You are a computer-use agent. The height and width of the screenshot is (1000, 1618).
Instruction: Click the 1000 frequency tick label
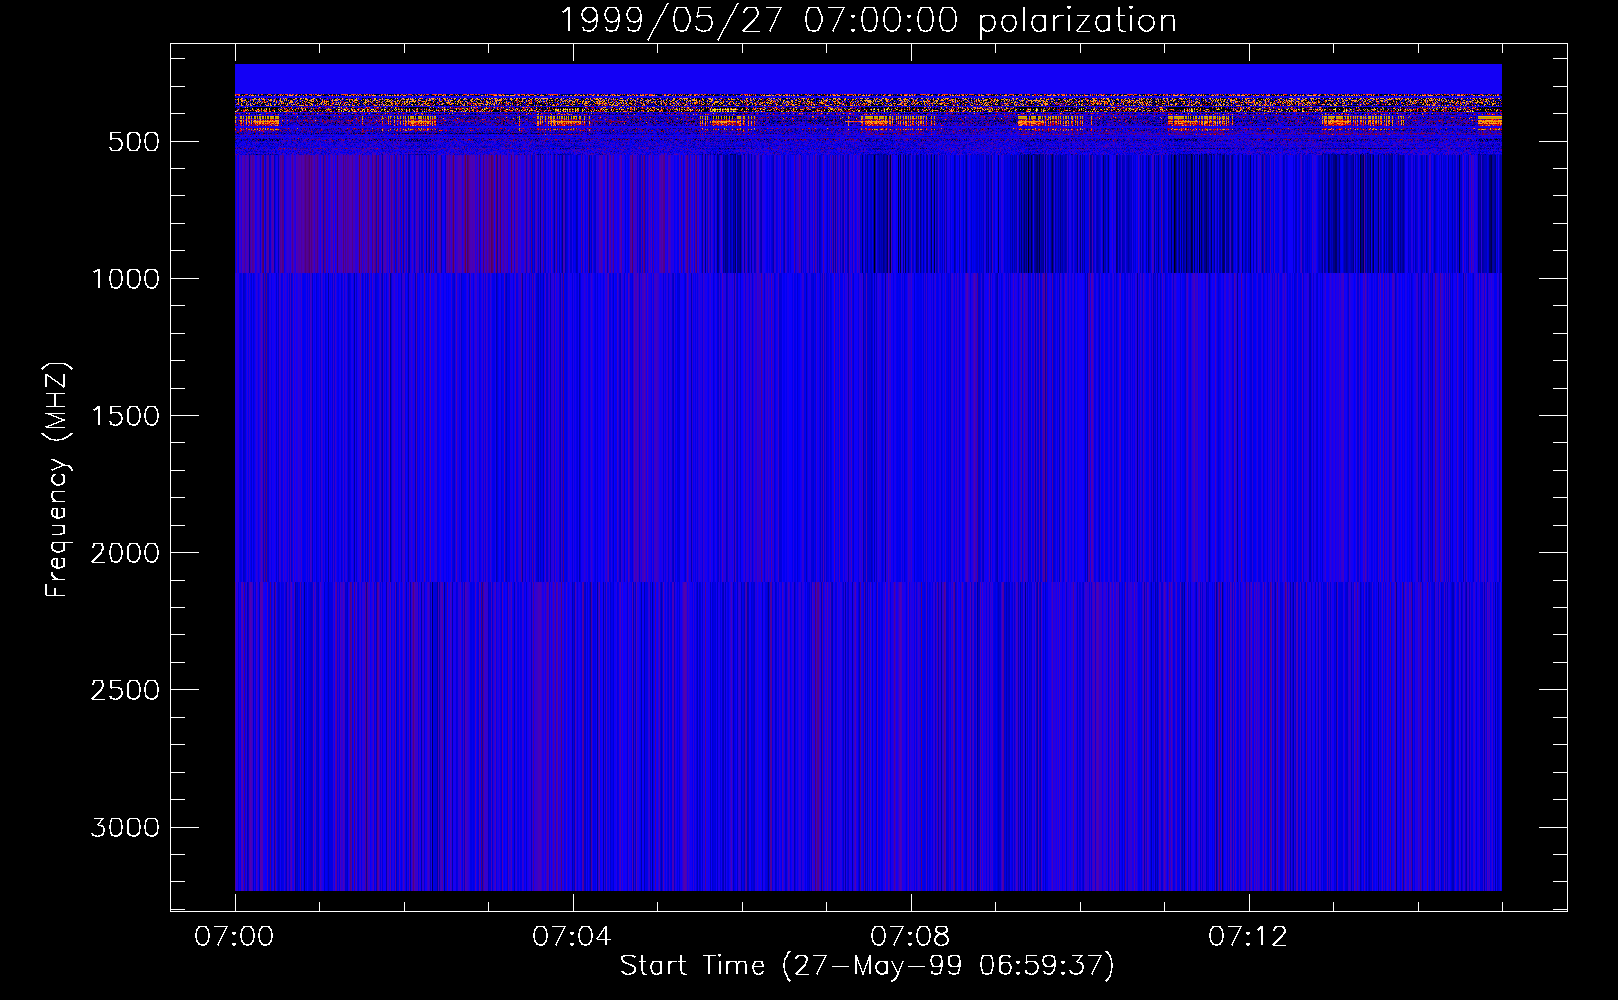[x=125, y=279]
